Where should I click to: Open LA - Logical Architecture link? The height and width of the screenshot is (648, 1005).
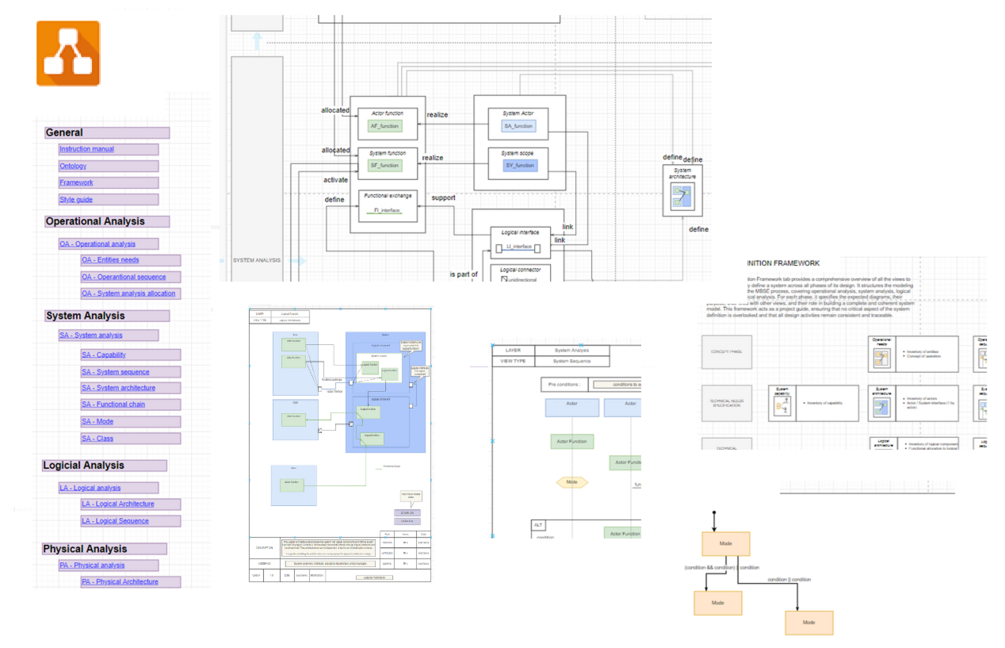pyautogui.click(x=118, y=504)
